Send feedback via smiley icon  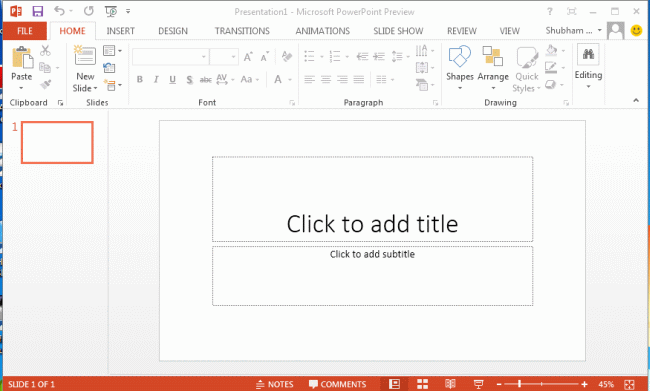point(636,31)
